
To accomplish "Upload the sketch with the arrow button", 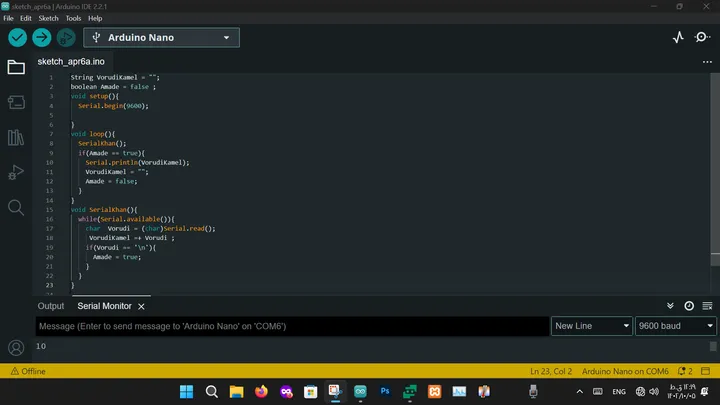I will 42,38.
